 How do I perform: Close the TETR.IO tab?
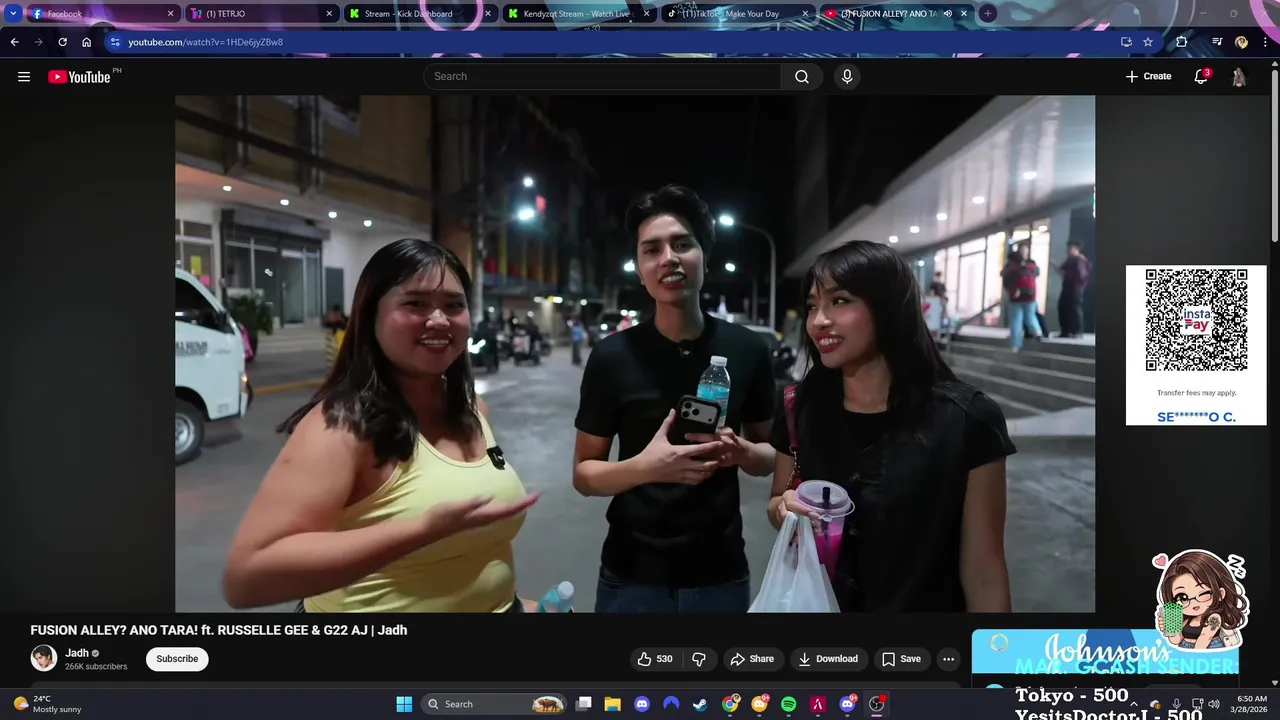pyautogui.click(x=329, y=14)
